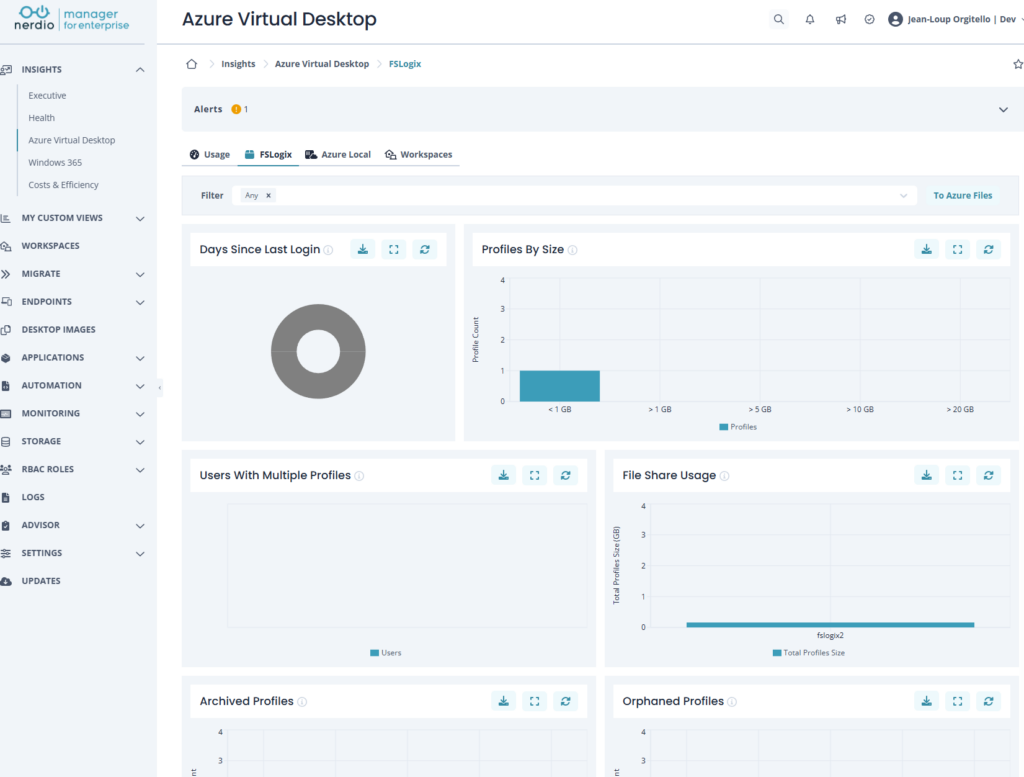Screen dimensions: 1024x777
Task: Expand the Storage sidebar section
Action: point(140,442)
